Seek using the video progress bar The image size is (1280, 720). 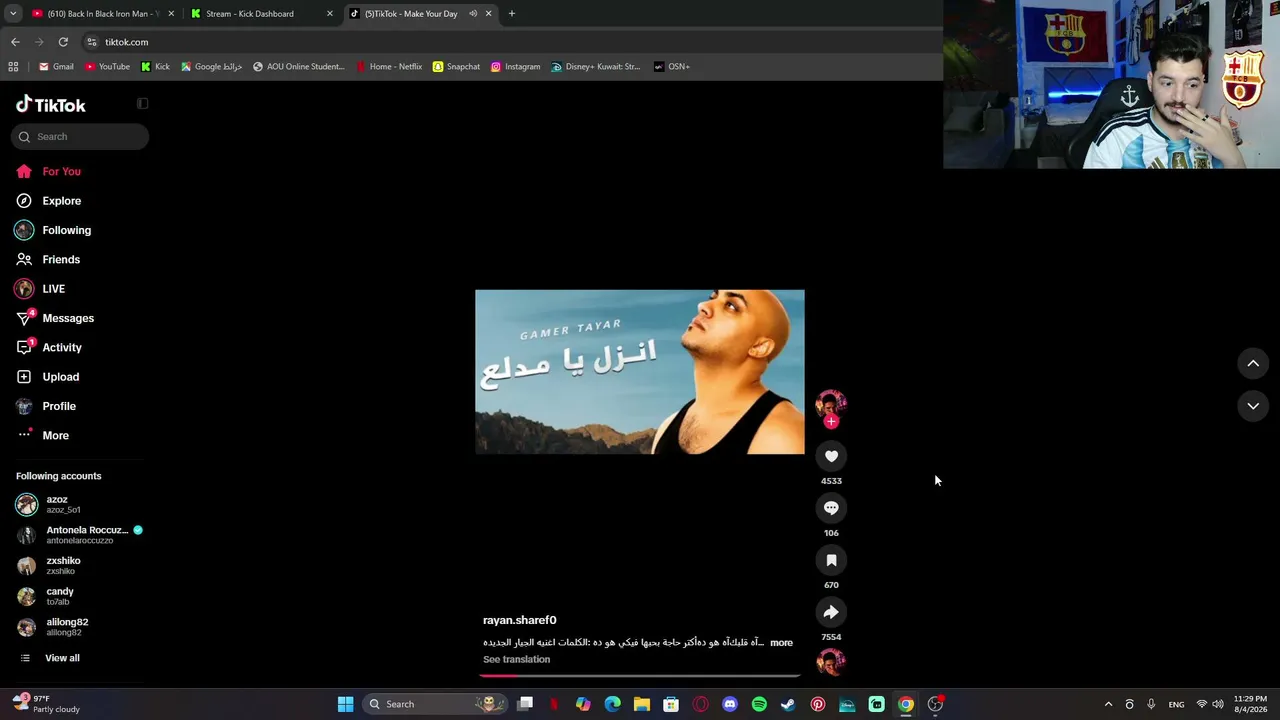click(x=640, y=675)
